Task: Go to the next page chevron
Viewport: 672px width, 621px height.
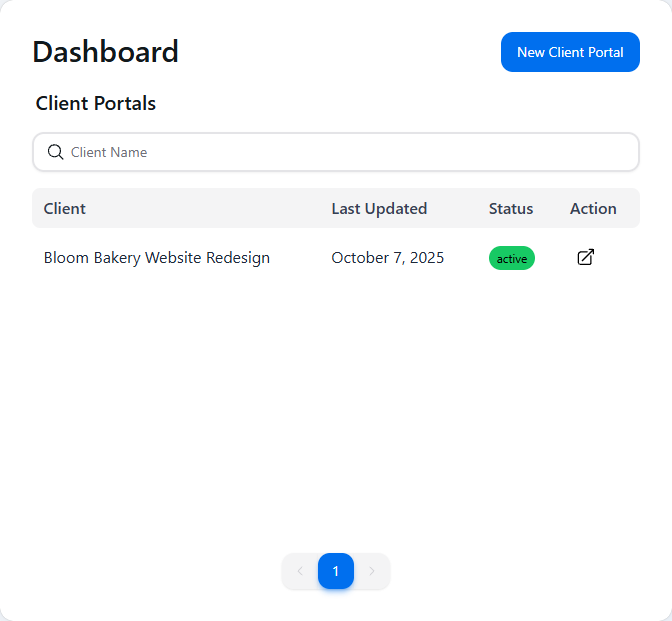Action: click(372, 571)
